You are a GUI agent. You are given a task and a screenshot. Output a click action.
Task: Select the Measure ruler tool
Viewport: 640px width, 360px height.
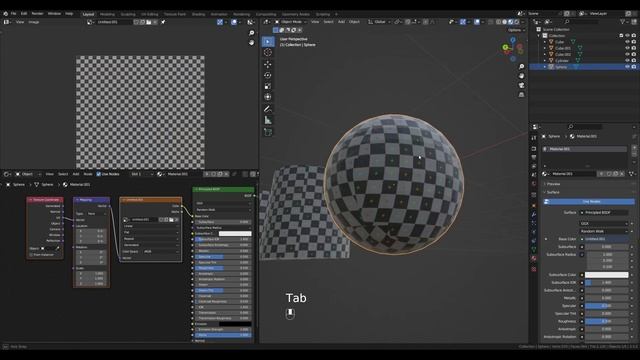tap(268, 120)
